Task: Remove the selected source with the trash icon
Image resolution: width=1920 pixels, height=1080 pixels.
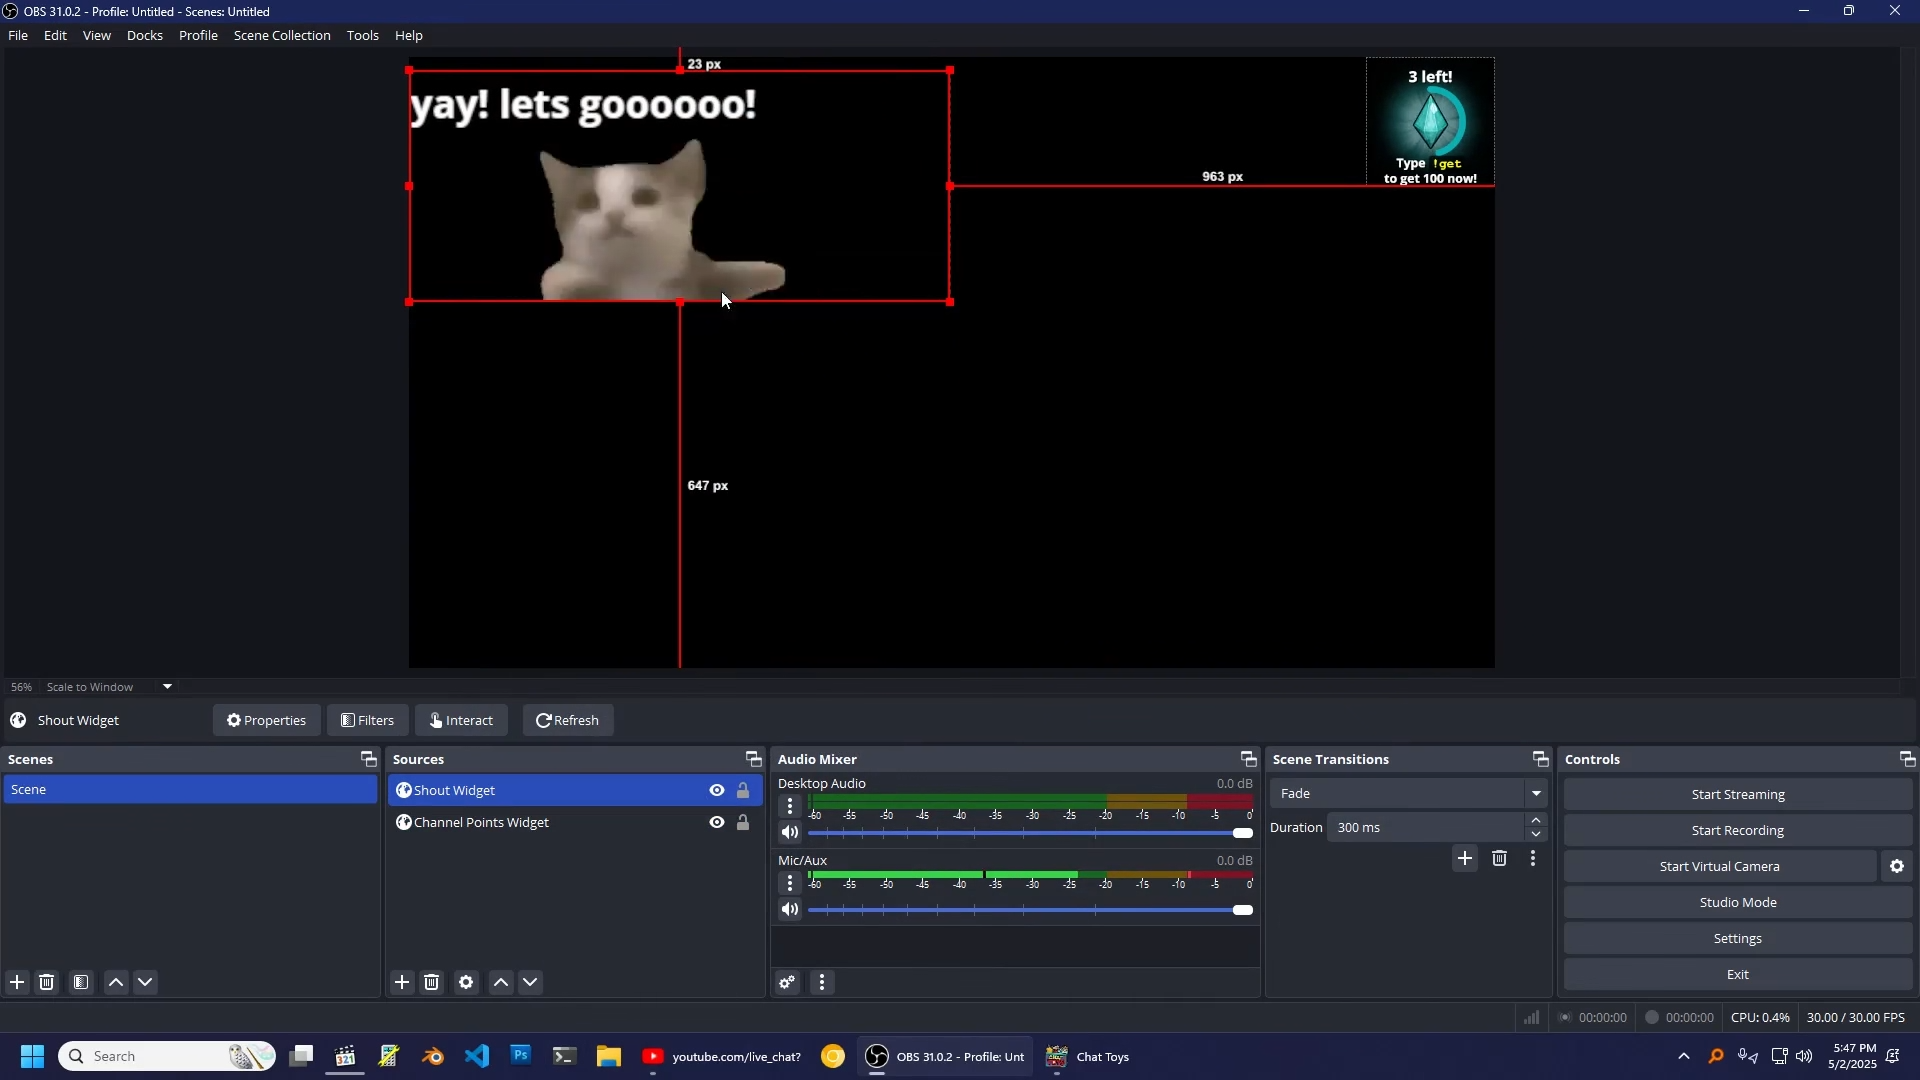Action: (x=432, y=983)
